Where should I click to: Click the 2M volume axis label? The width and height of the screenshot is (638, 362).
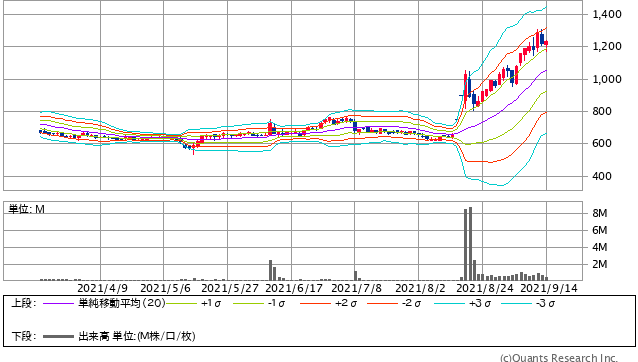click(599, 264)
